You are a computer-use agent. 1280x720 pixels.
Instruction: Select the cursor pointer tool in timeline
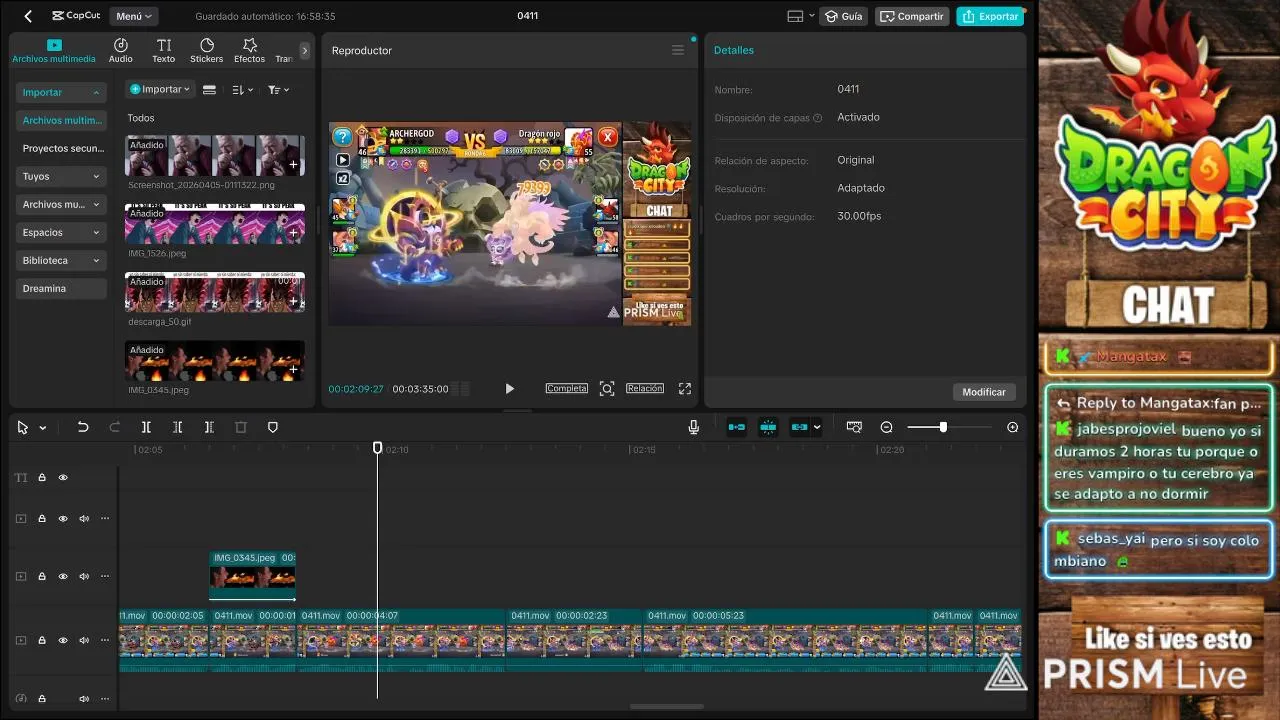click(22, 427)
